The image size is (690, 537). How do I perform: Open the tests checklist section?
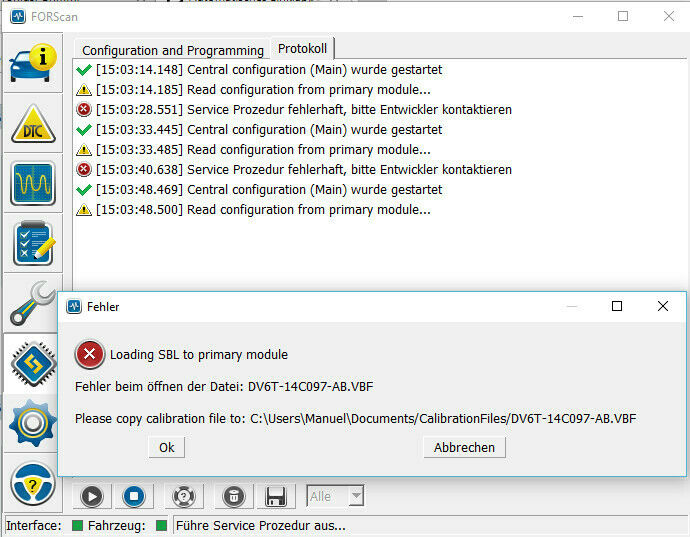pyautogui.click(x=33, y=243)
